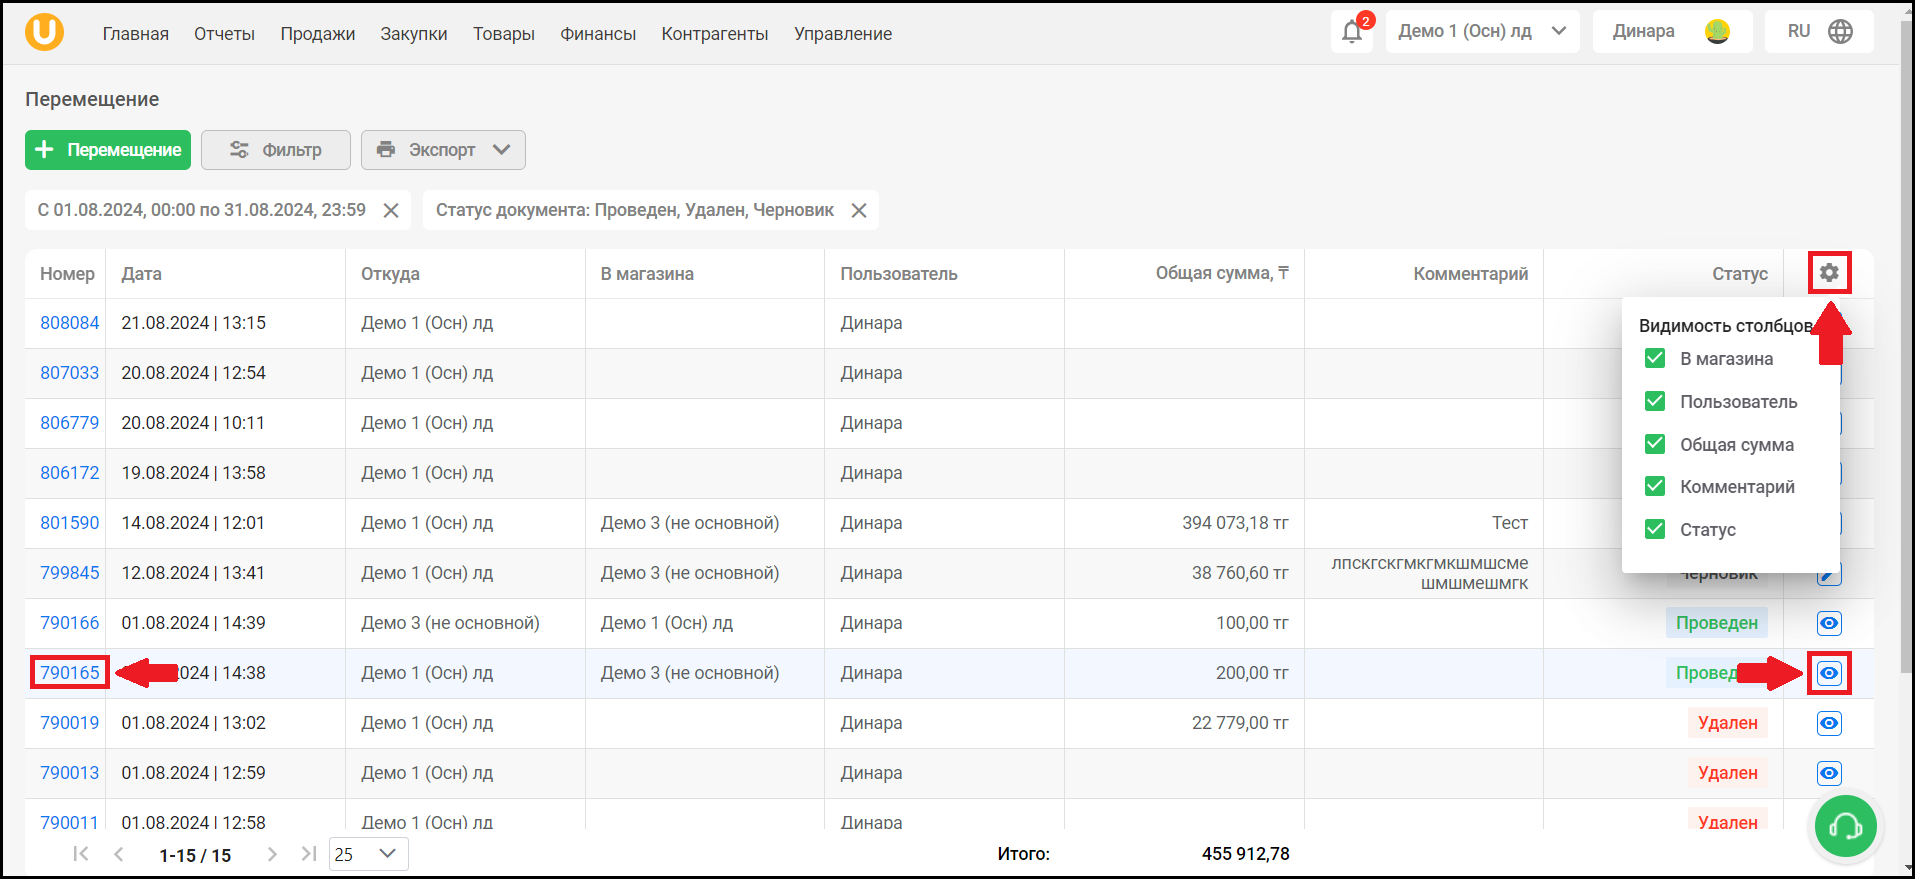
Task: Click the 1-15 / 15 pagination counter
Action: [195, 855]
